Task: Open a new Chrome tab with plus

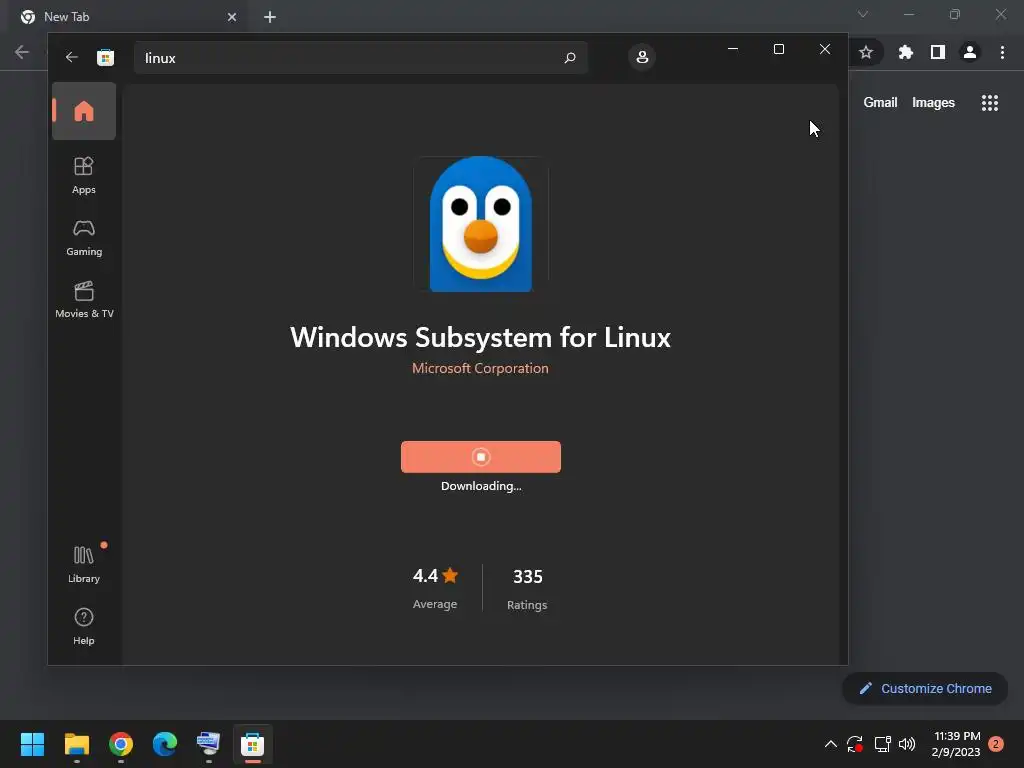Action: click(270, 17)
